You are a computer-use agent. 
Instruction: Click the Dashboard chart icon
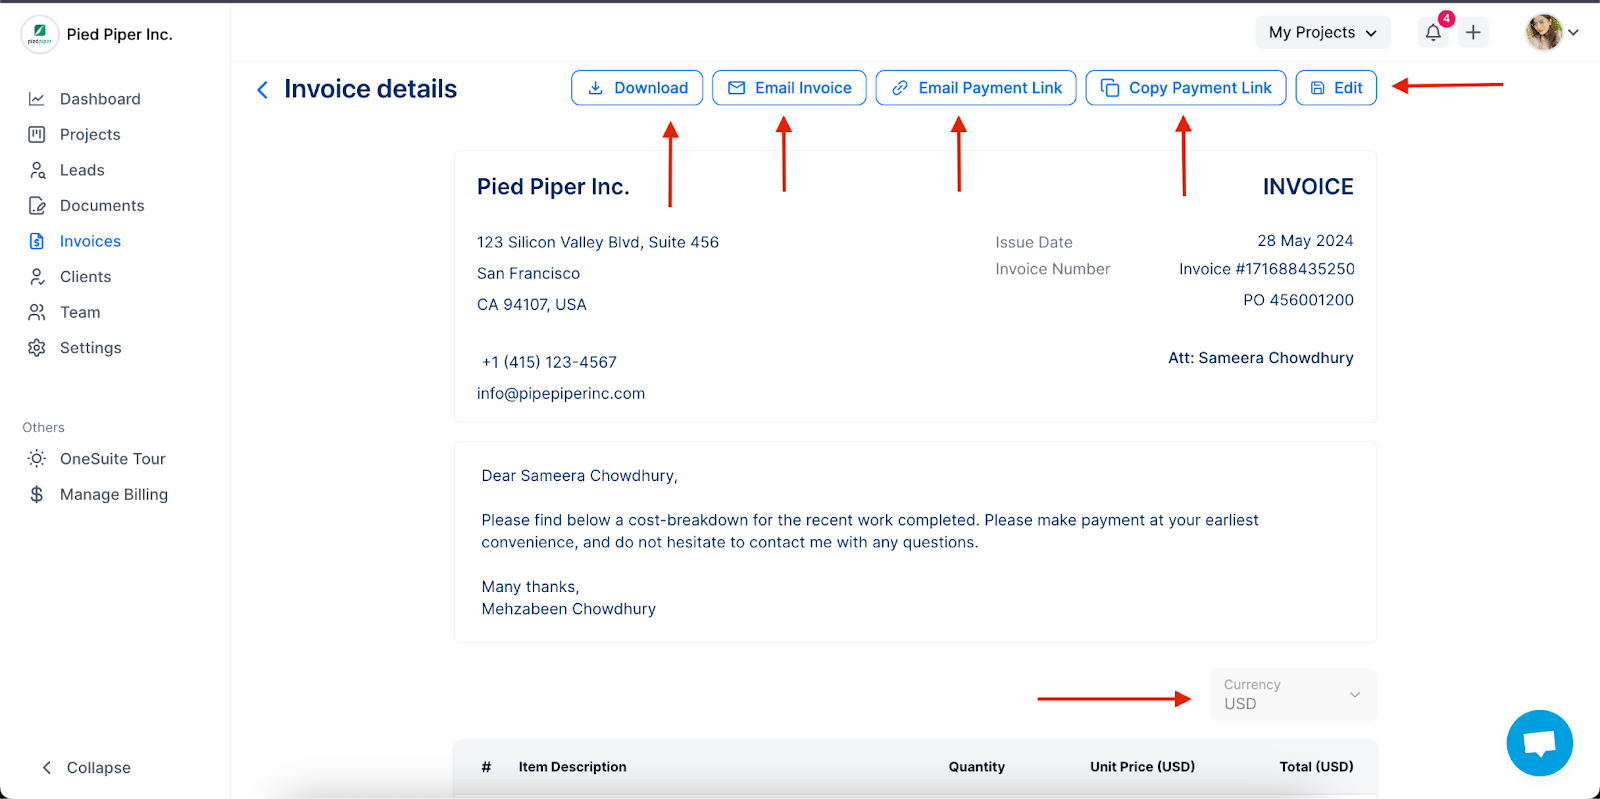pos(37,99)
